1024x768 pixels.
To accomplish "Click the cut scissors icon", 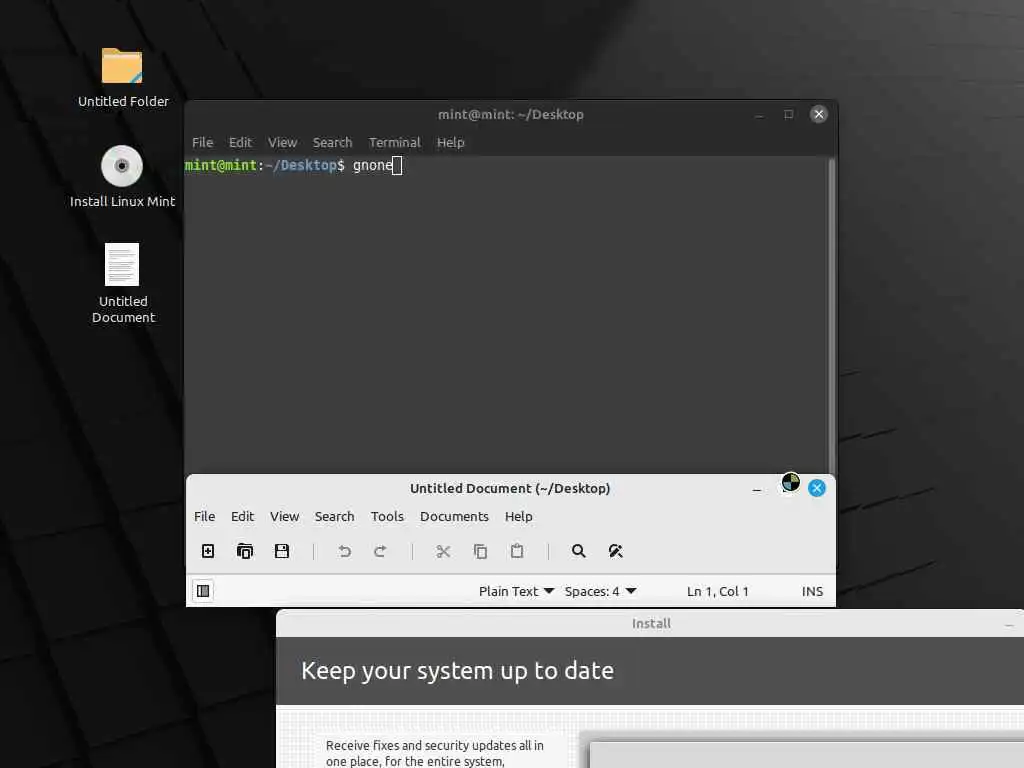I will [443, 551].
